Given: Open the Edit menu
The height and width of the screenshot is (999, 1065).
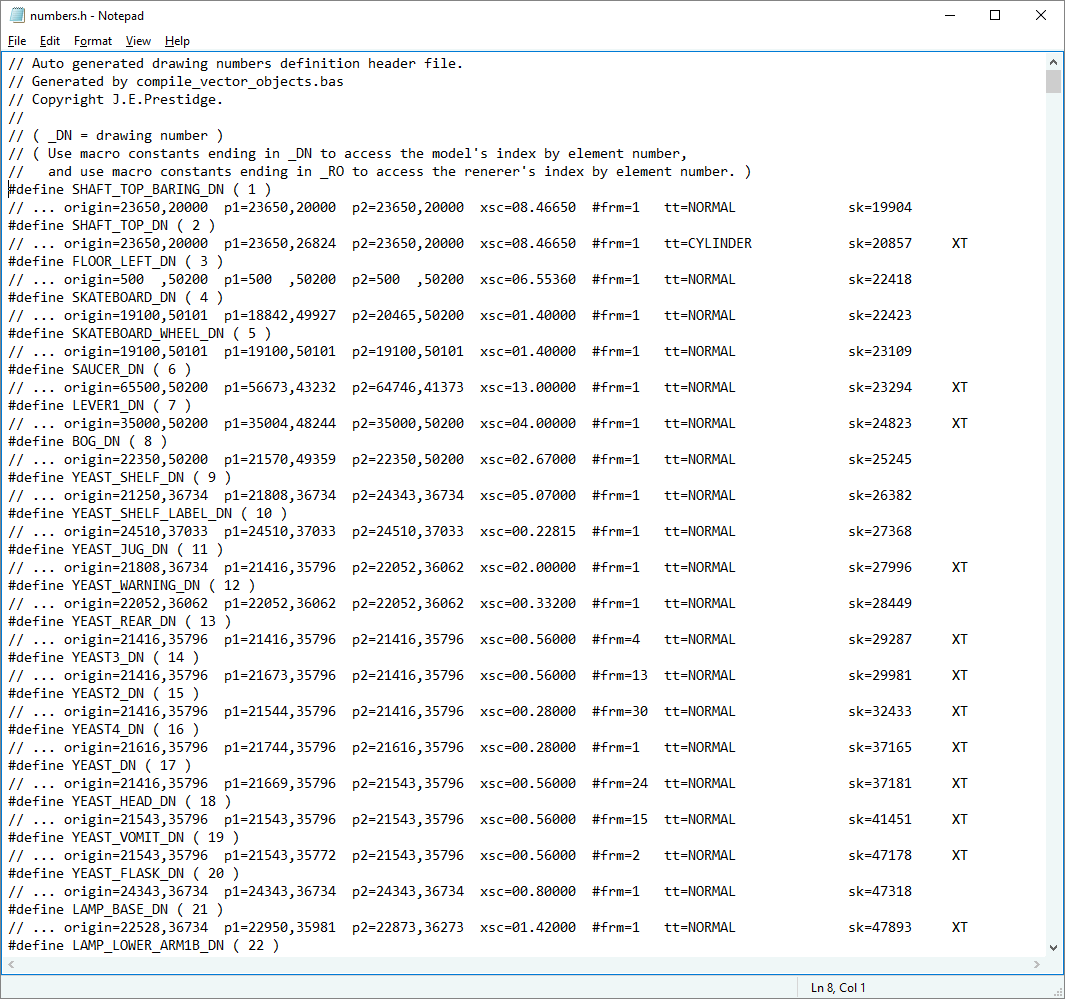Looking at the screenshot, I should click(x=50, y=41).
